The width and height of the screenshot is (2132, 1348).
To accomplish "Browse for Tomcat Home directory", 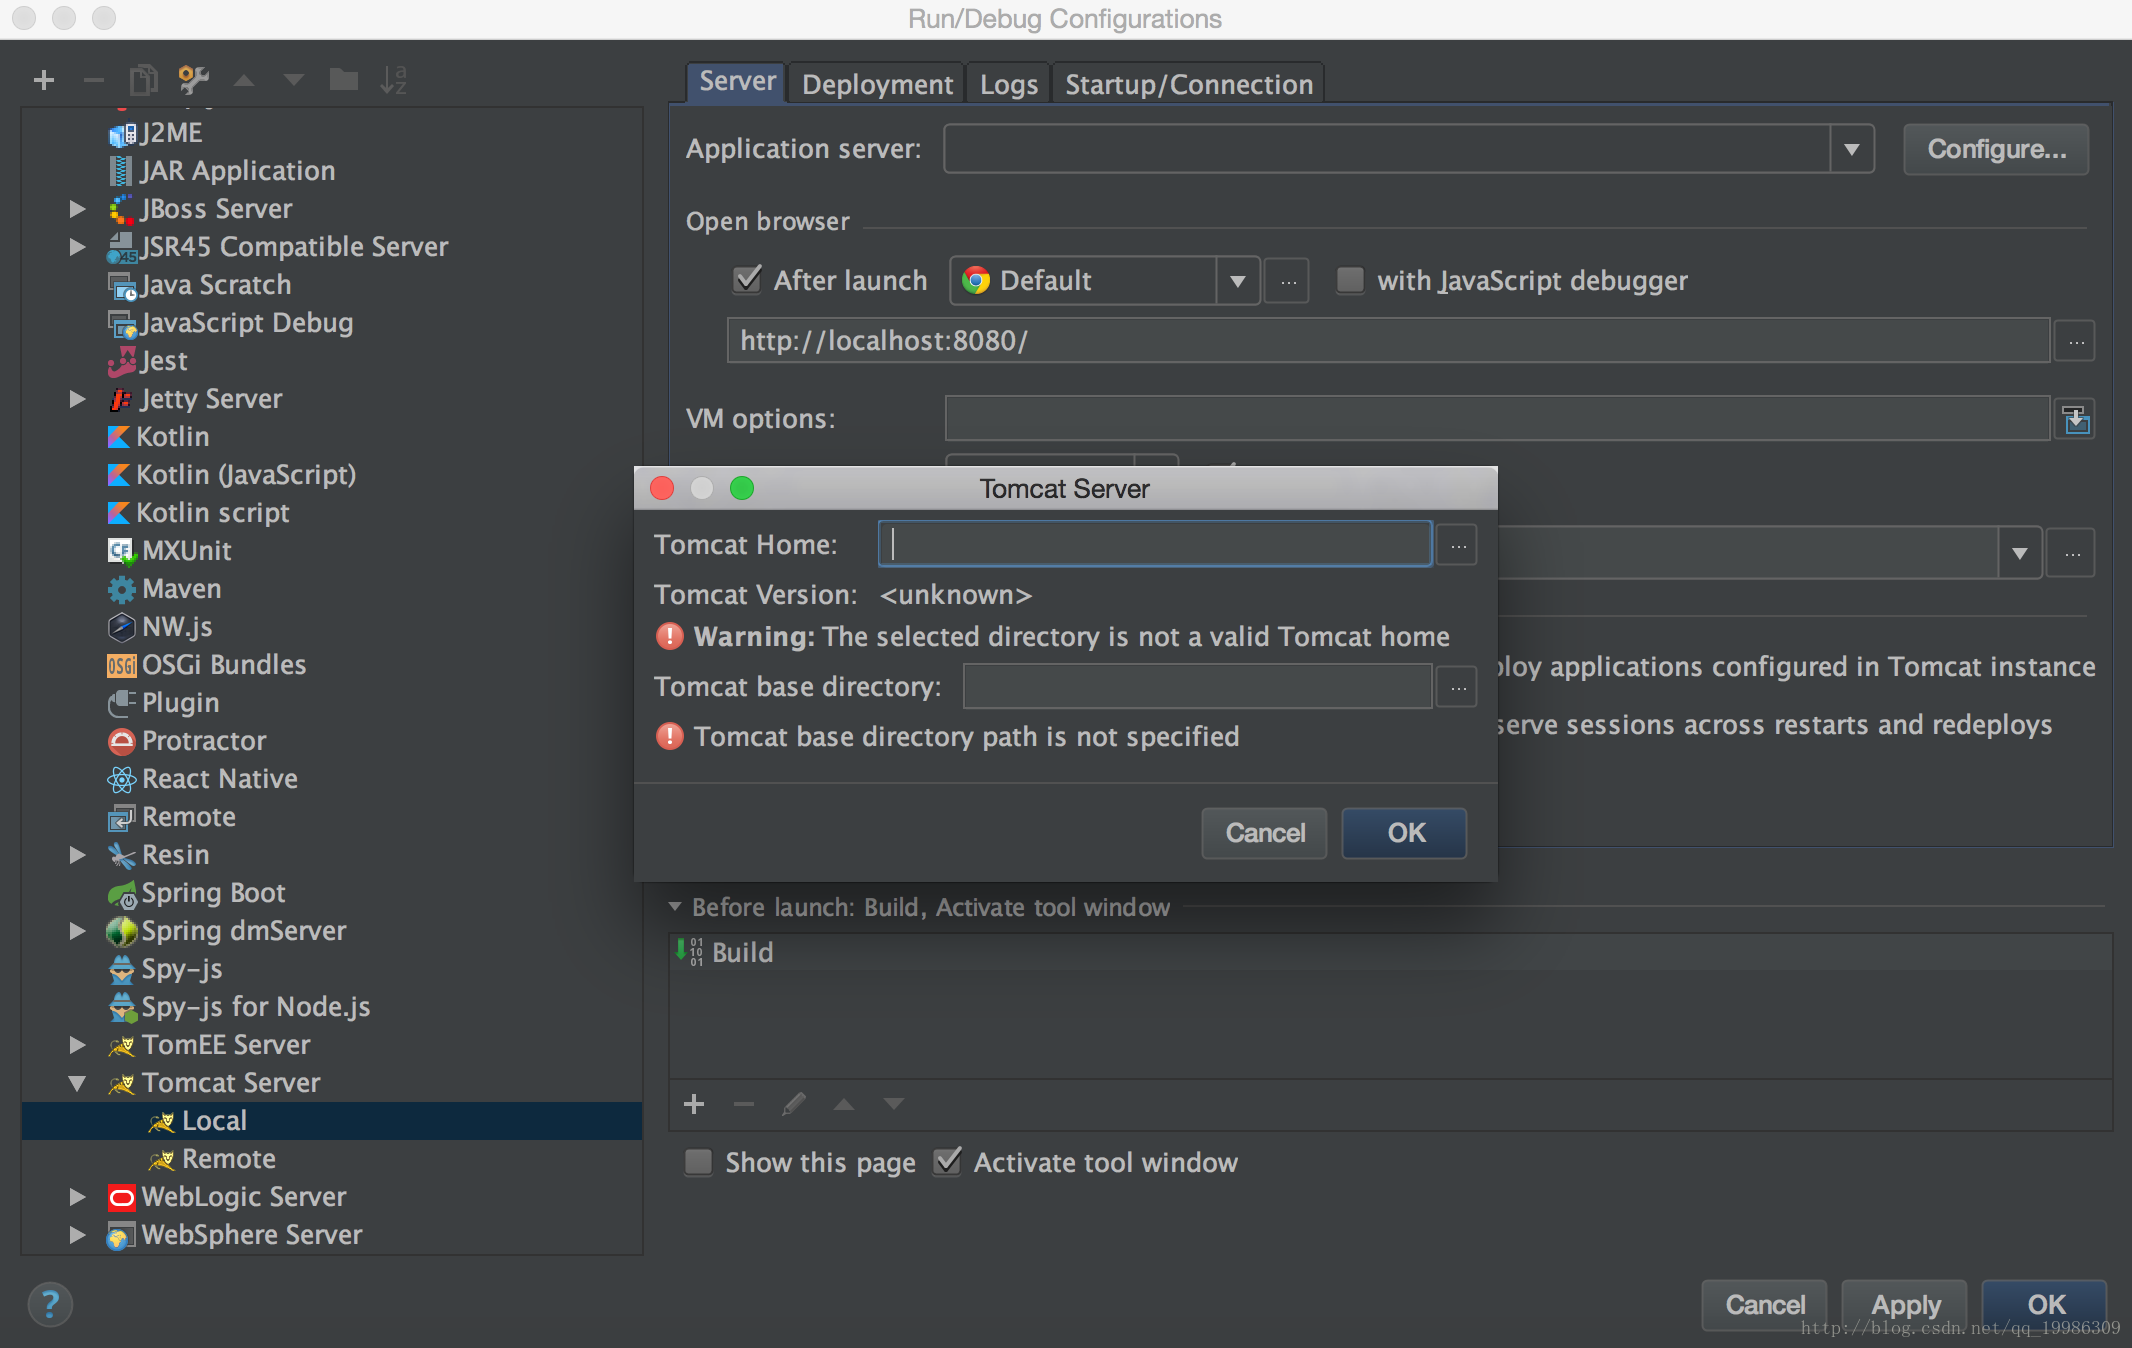I will coord(1458,546).
